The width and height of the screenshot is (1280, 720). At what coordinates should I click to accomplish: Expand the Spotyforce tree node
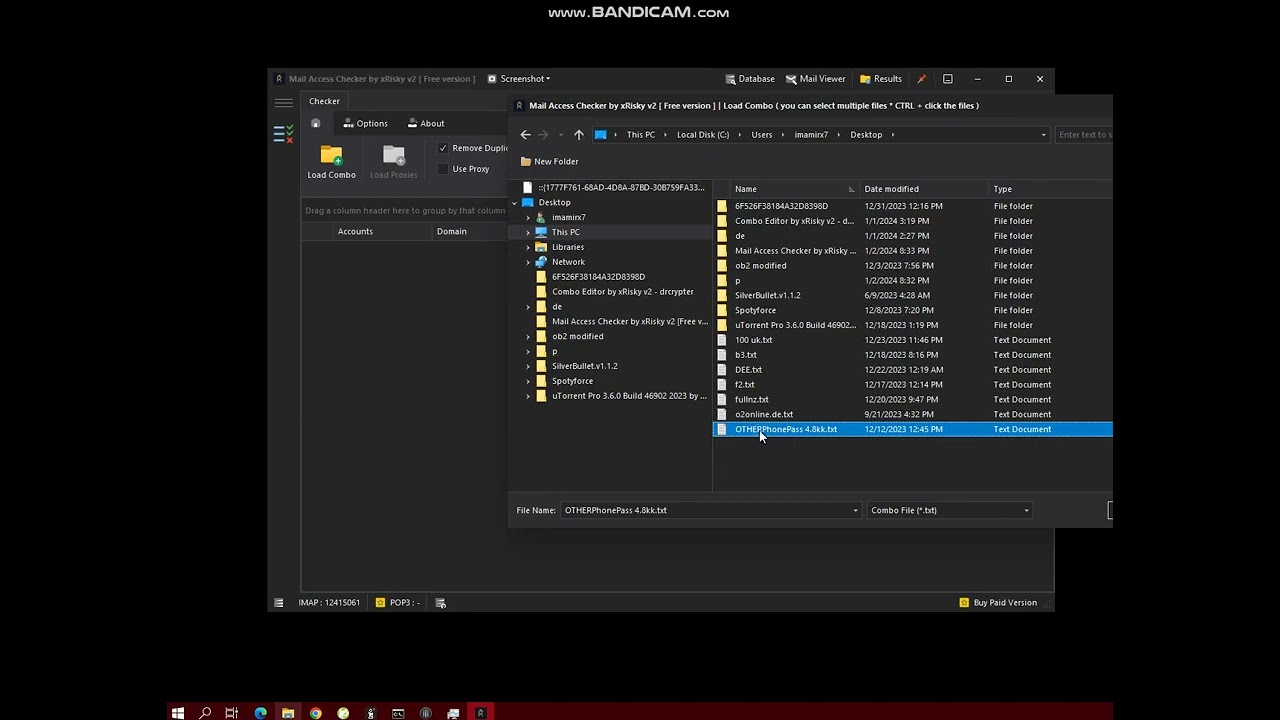pos(528,381)
